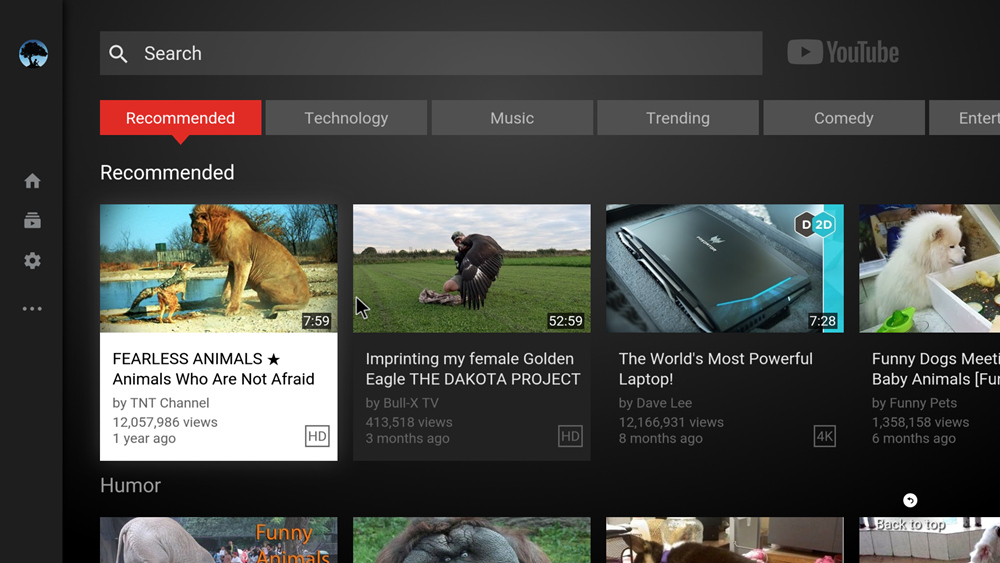
Task: Open the account profile avatar
Action: coord(33,54)
